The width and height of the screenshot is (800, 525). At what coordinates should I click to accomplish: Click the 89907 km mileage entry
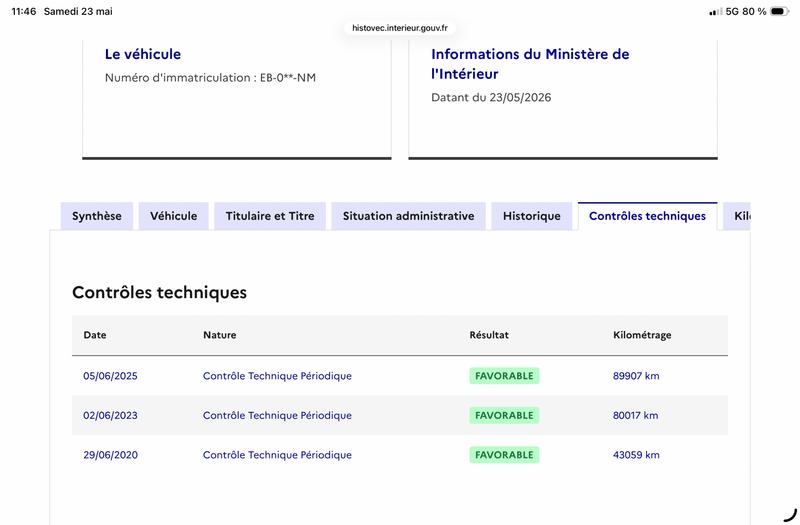click(636, 376)
